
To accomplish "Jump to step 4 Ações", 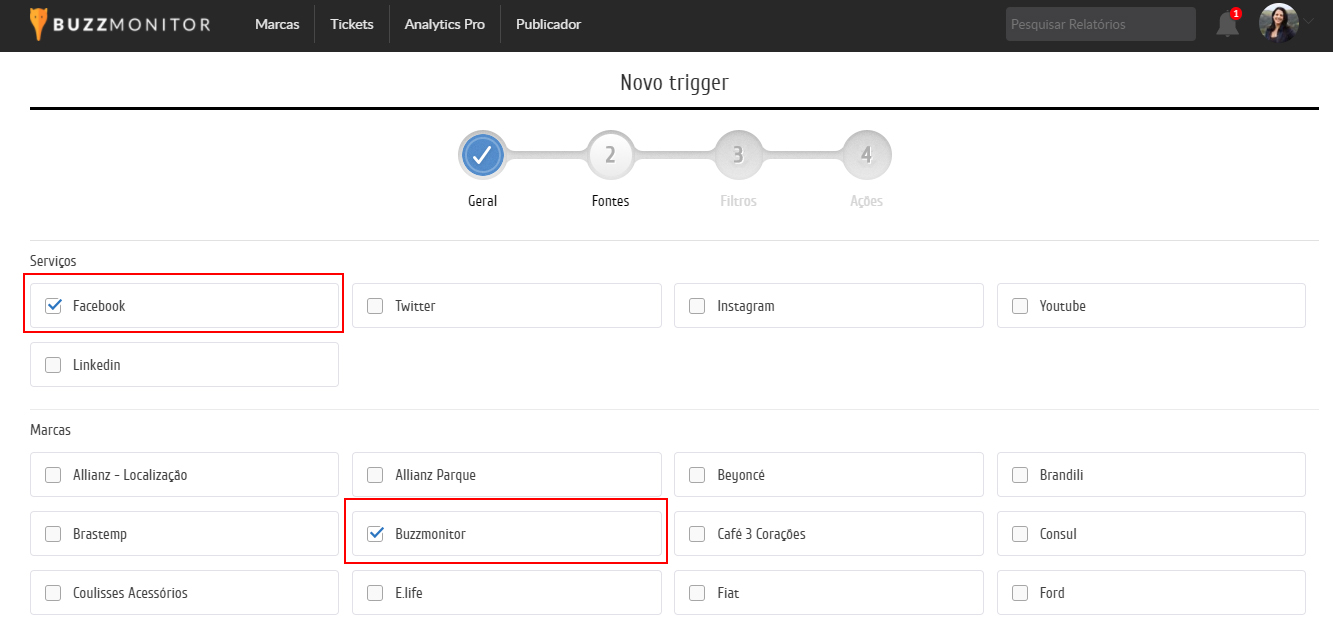I will [x=866, y=155].
